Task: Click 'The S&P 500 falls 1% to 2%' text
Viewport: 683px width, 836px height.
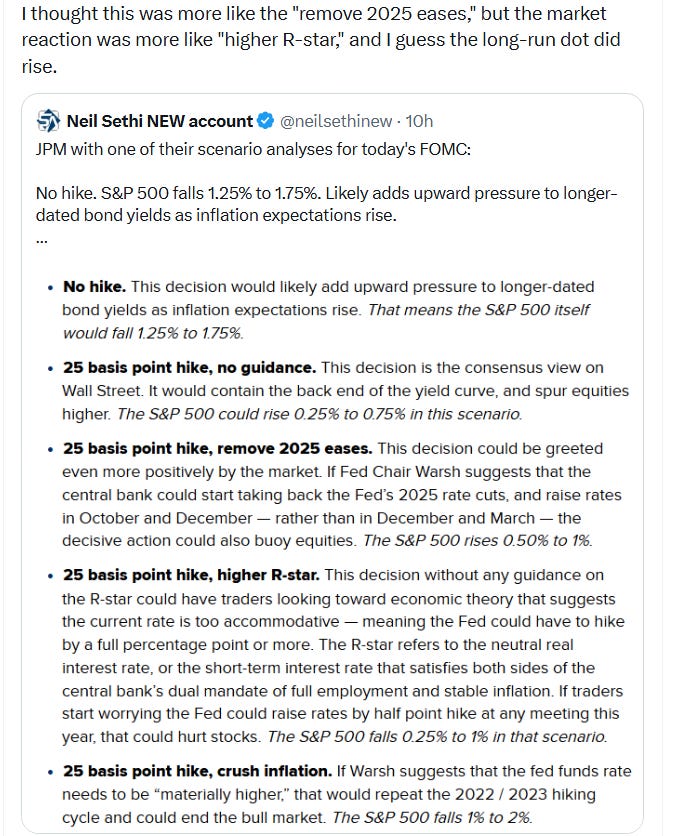Action: (432, 817)
